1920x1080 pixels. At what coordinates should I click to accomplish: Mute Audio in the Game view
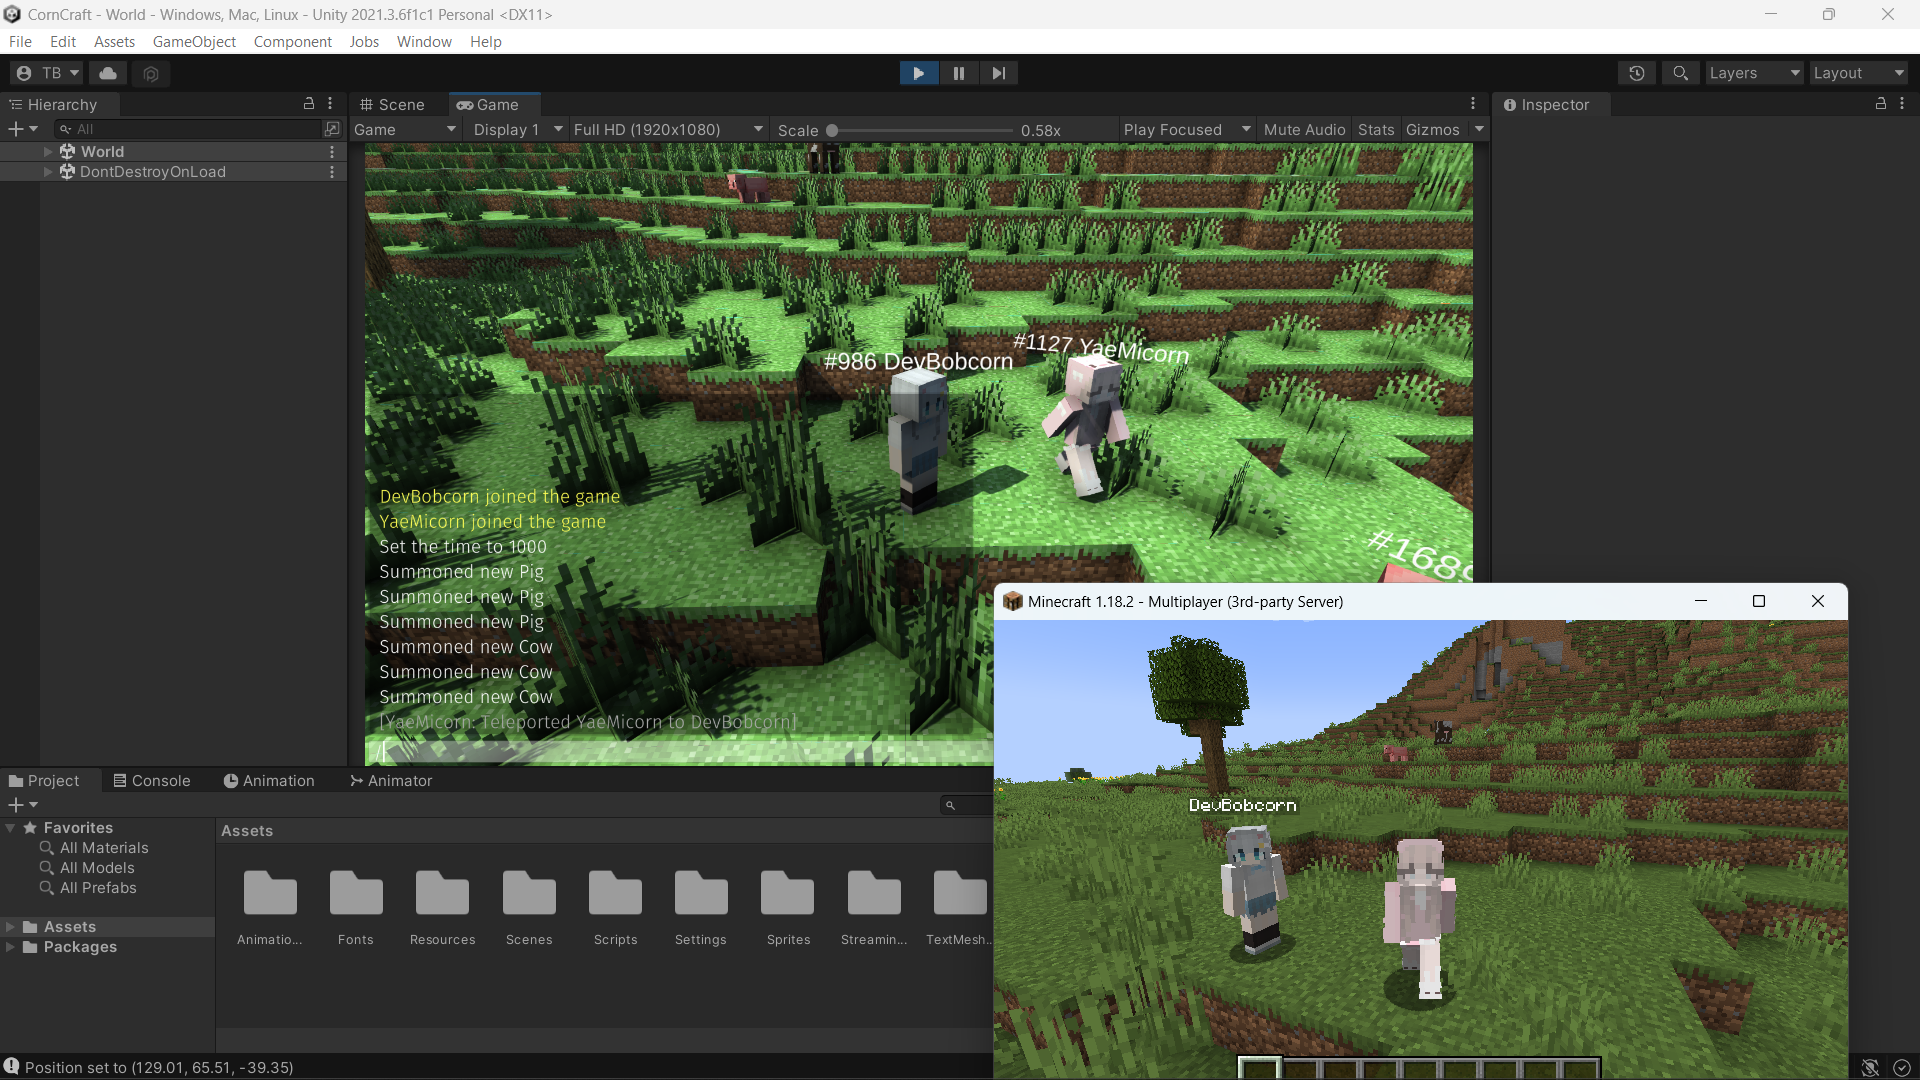[x=1304, y=129]
